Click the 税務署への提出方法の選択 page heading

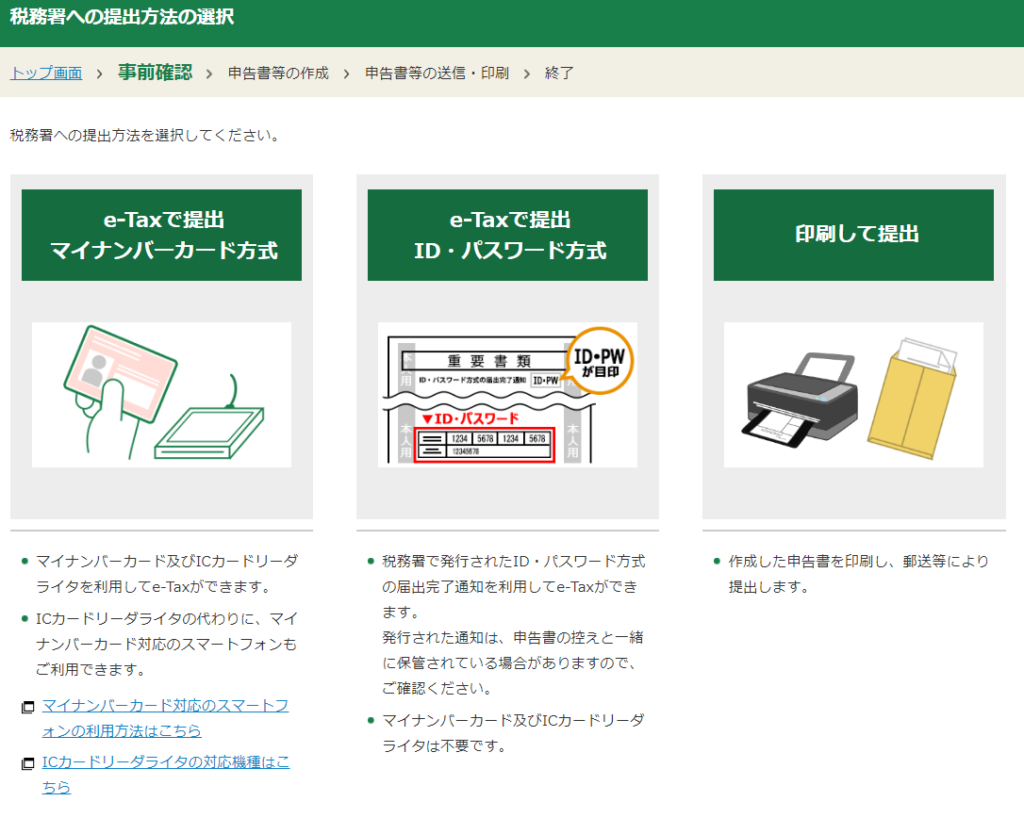coord(122,16)
